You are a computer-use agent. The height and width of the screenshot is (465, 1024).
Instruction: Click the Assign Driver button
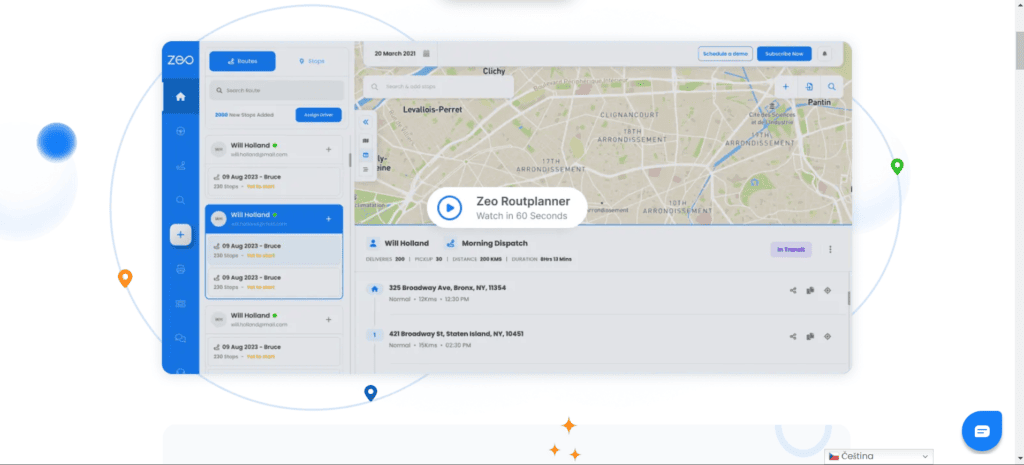pyautogui.click(x=318, y=115)
